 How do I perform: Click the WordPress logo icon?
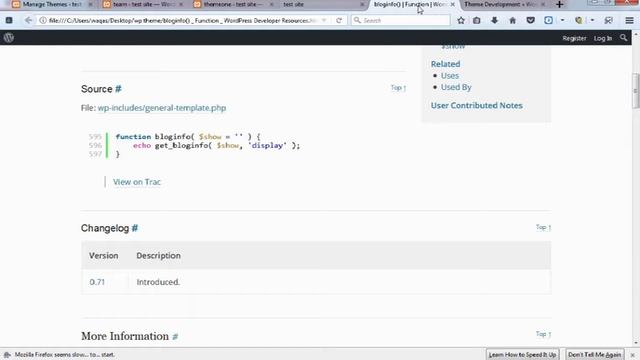[9, 38]
